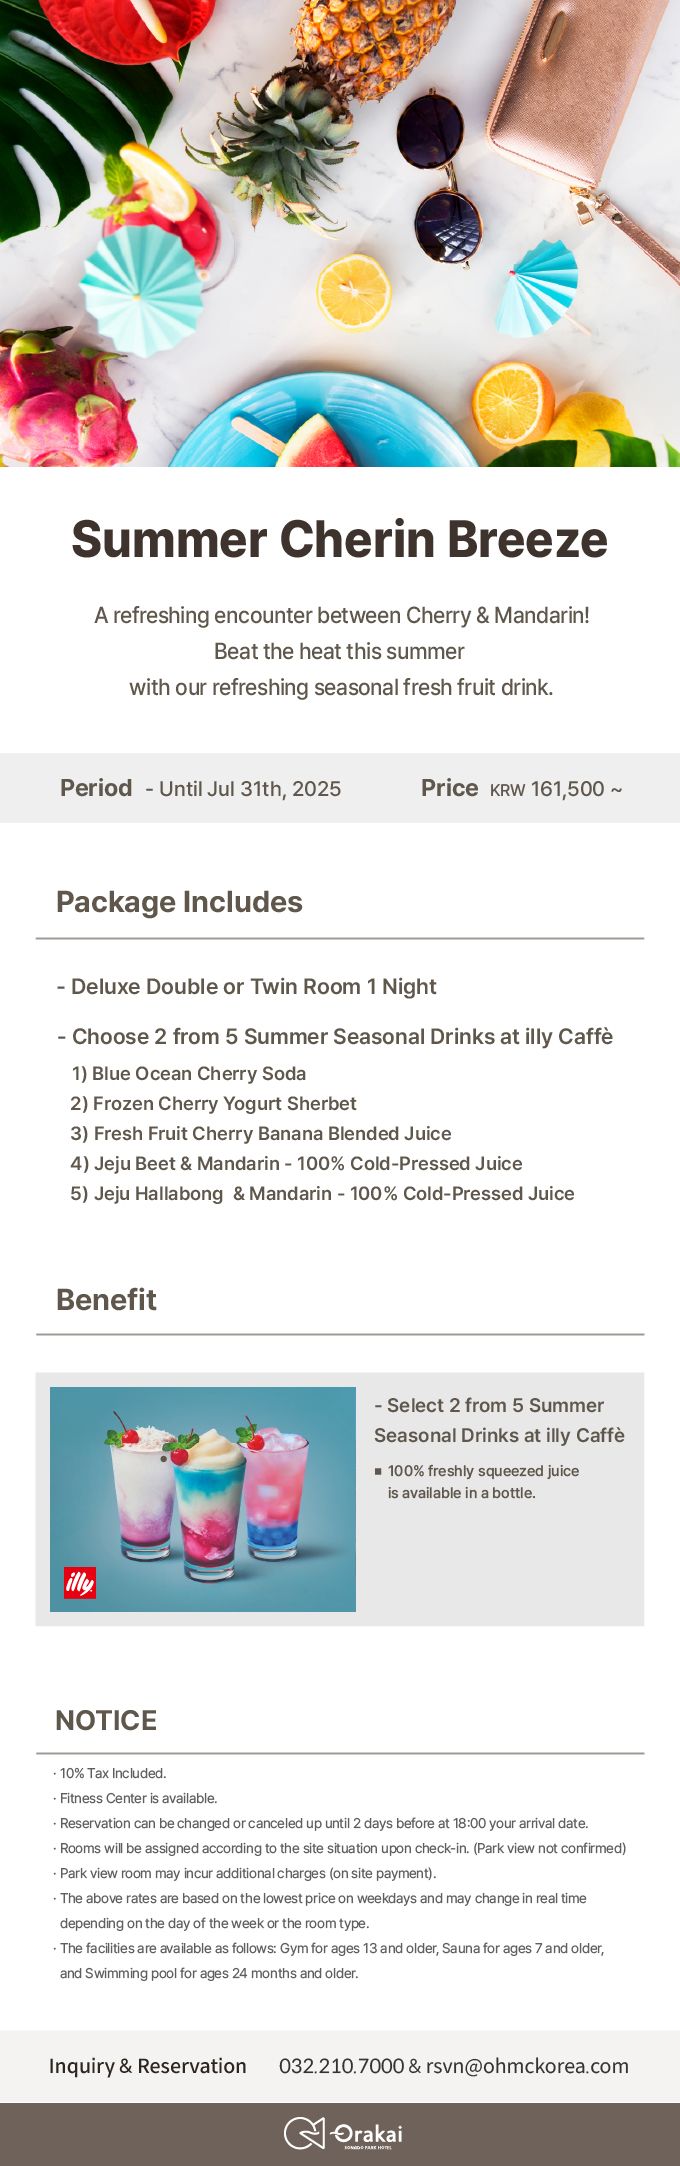Click phone number 032.210.7000

[x=341, y=2065]
